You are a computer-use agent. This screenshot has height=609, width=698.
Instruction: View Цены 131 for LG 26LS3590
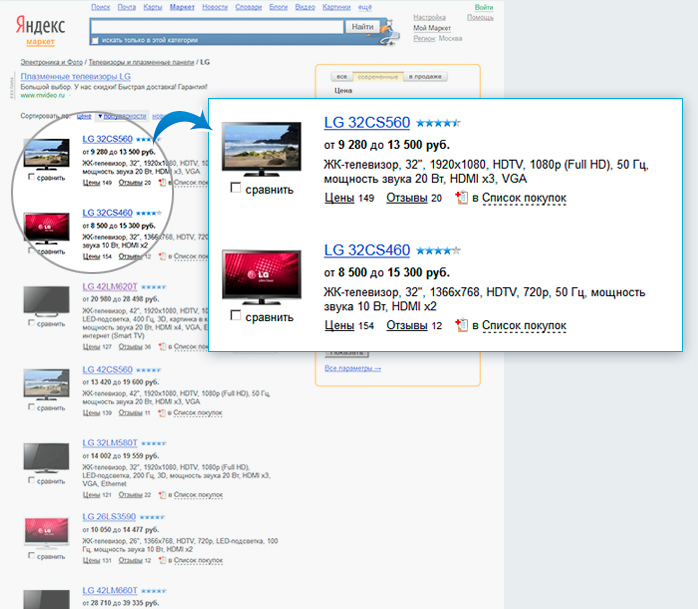click(x=97, y=560)
